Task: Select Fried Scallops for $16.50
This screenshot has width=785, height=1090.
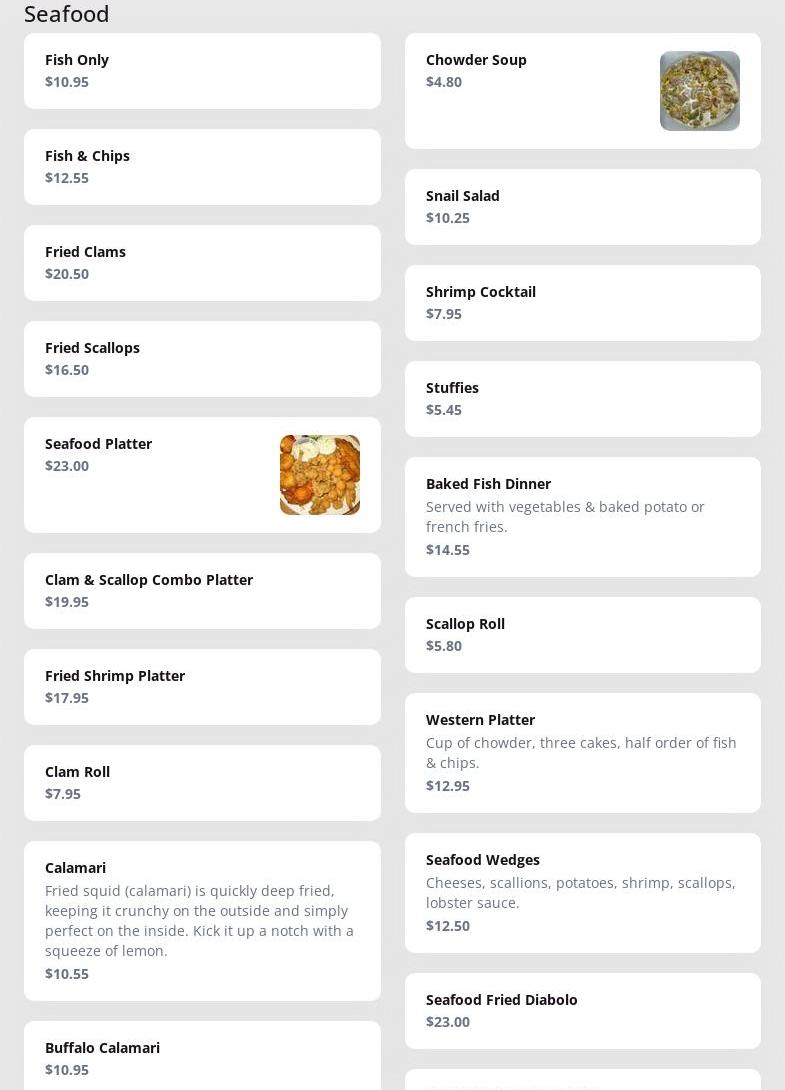Action: 202,359
